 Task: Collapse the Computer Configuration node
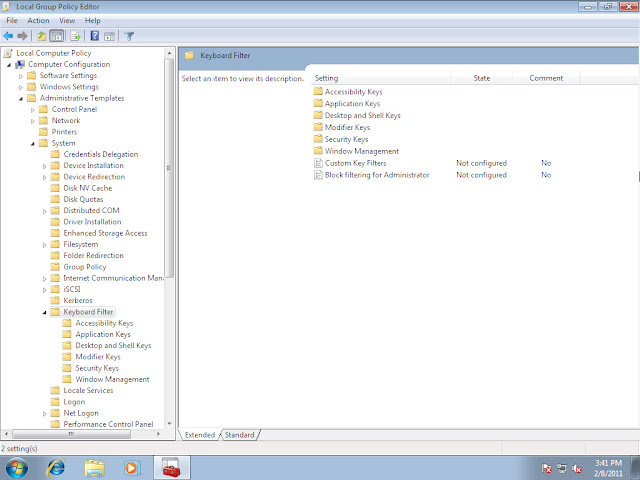tap(9, 65)
